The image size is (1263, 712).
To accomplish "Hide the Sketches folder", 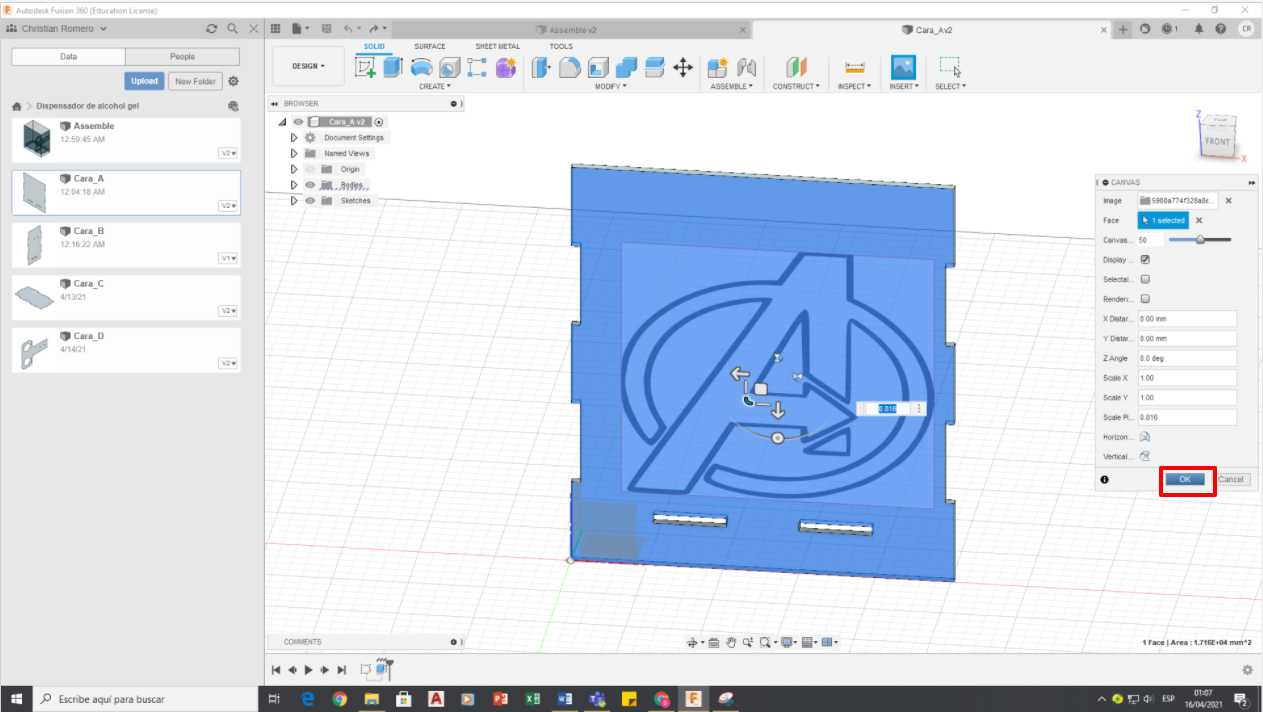I will tap(310, 201).
